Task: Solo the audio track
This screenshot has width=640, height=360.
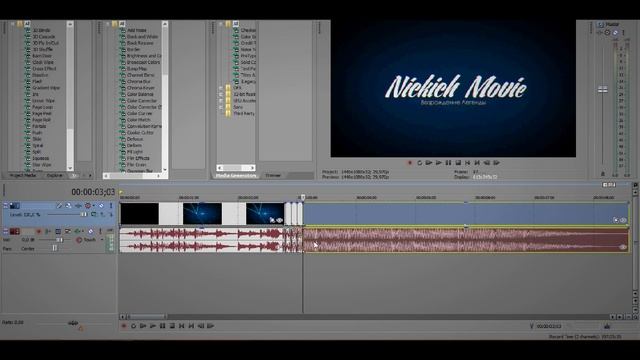Action: point(100,231)
